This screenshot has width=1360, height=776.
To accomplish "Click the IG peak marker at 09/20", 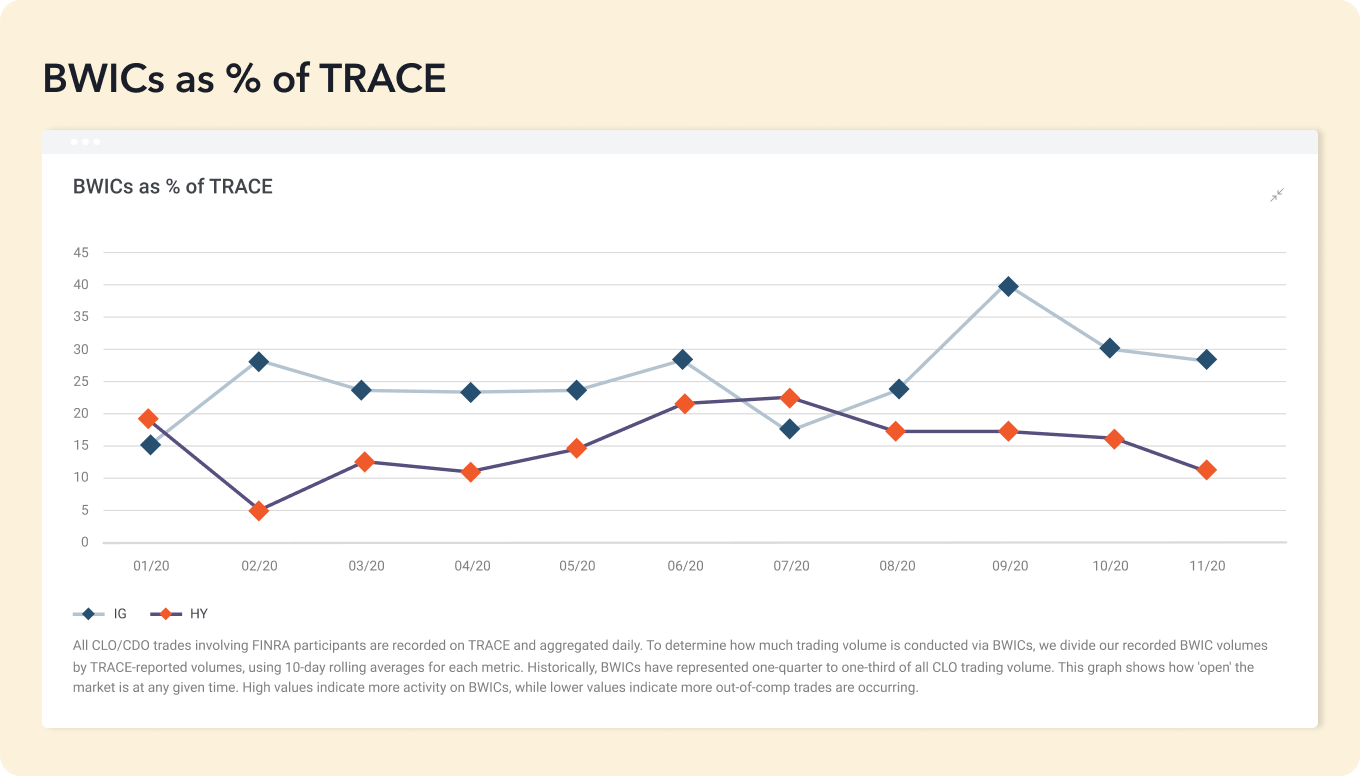I will [x=1008, y=287].
